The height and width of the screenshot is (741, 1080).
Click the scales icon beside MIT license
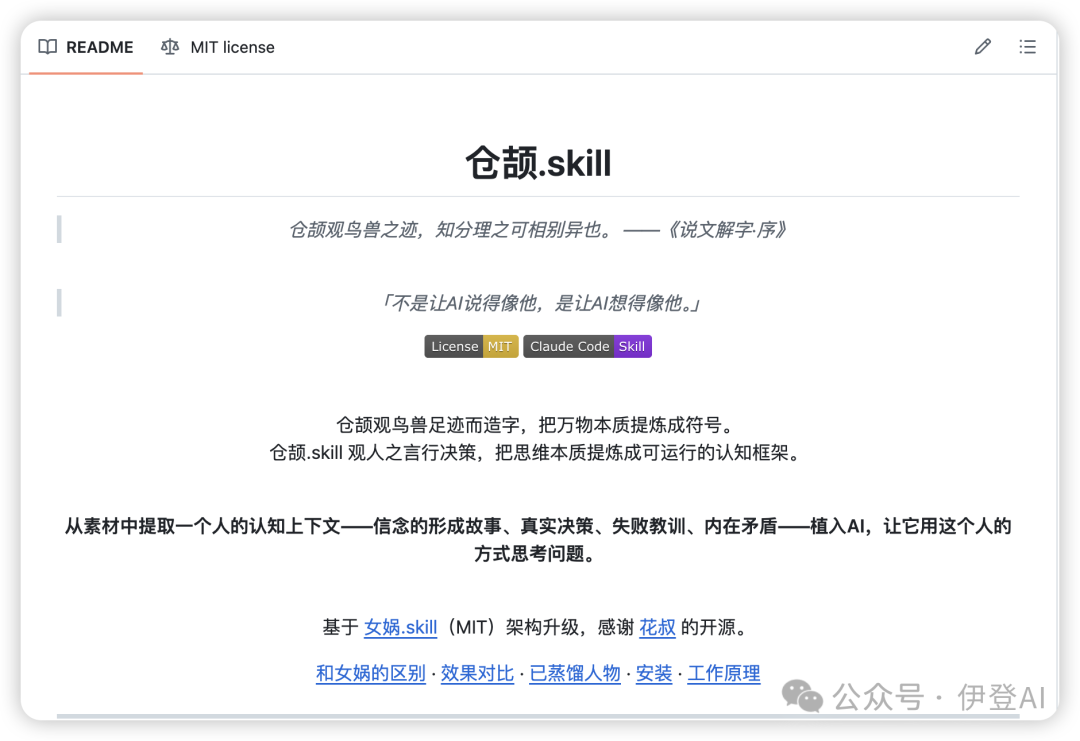pos(169,47)
